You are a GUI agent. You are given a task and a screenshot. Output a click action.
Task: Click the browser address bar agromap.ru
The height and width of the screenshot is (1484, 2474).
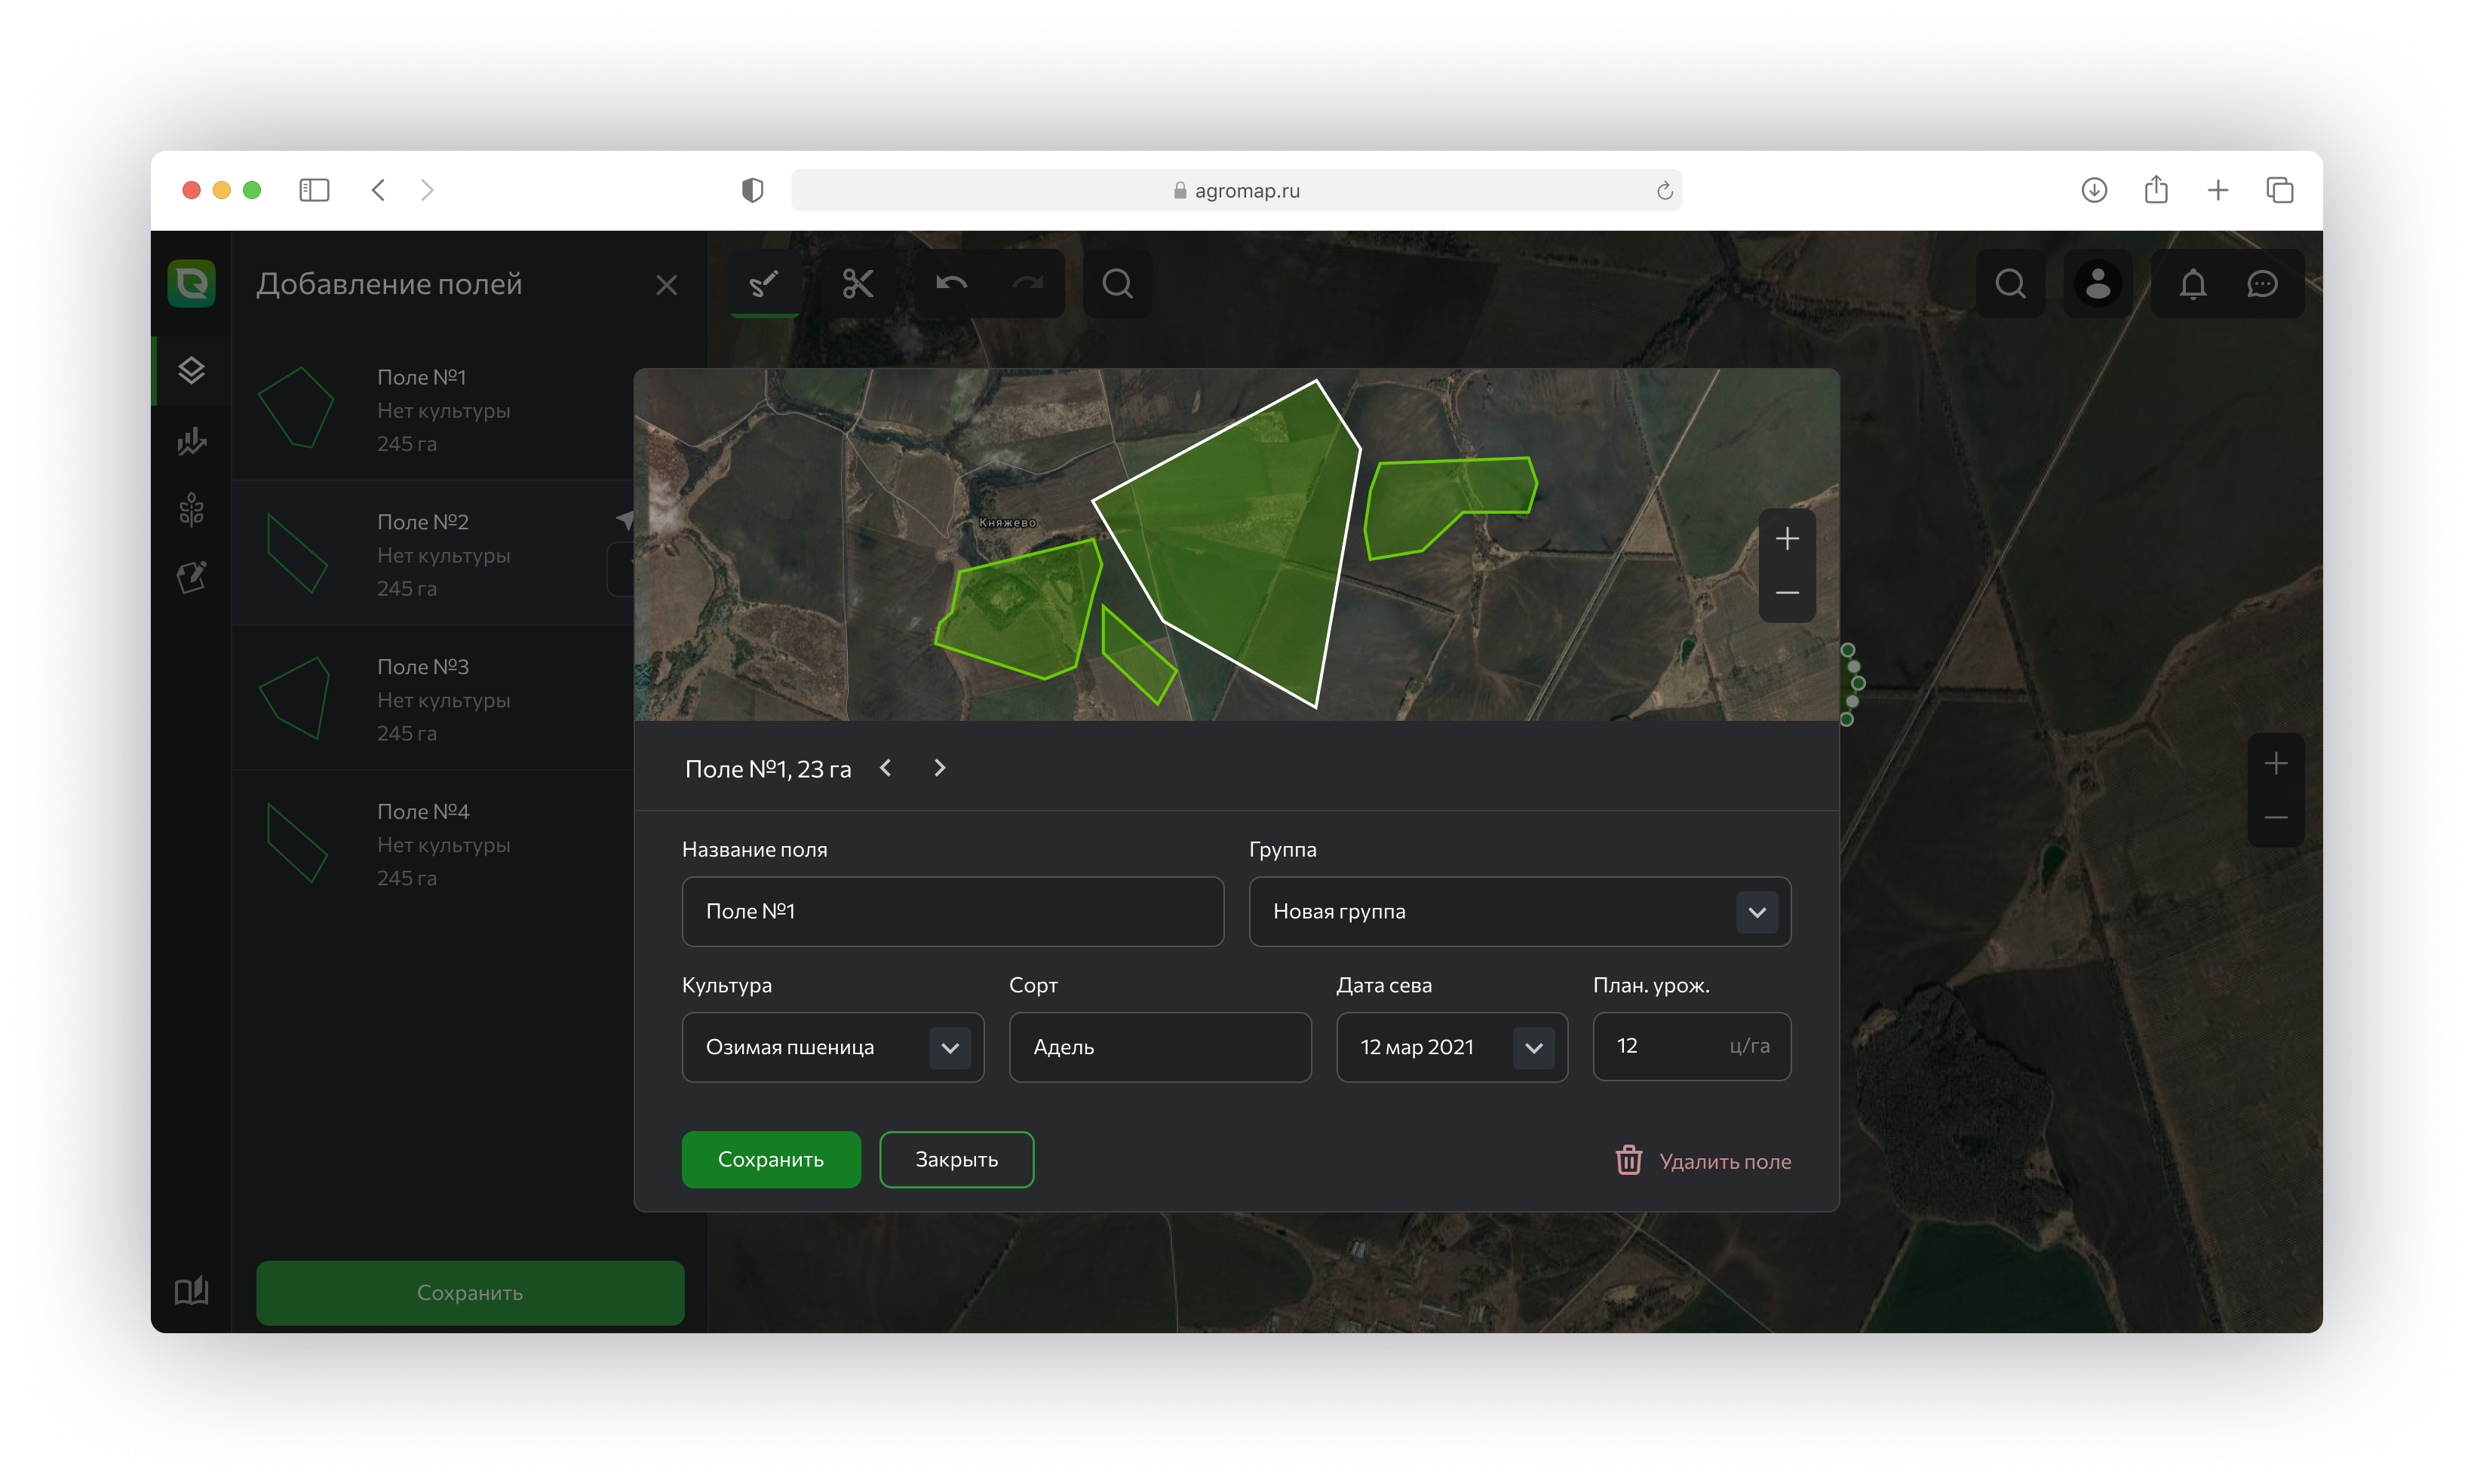pyautogui.click(x=1236, y=190)
